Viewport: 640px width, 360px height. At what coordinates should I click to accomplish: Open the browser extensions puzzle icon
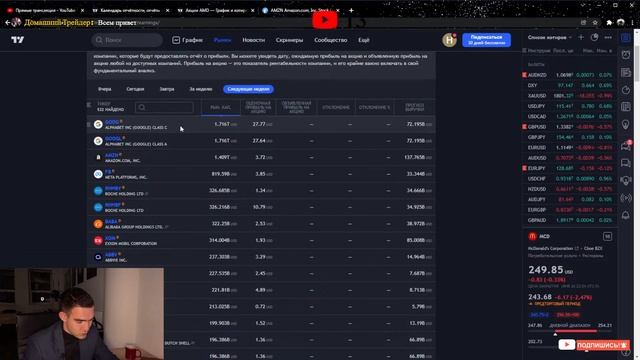[609, 23]
